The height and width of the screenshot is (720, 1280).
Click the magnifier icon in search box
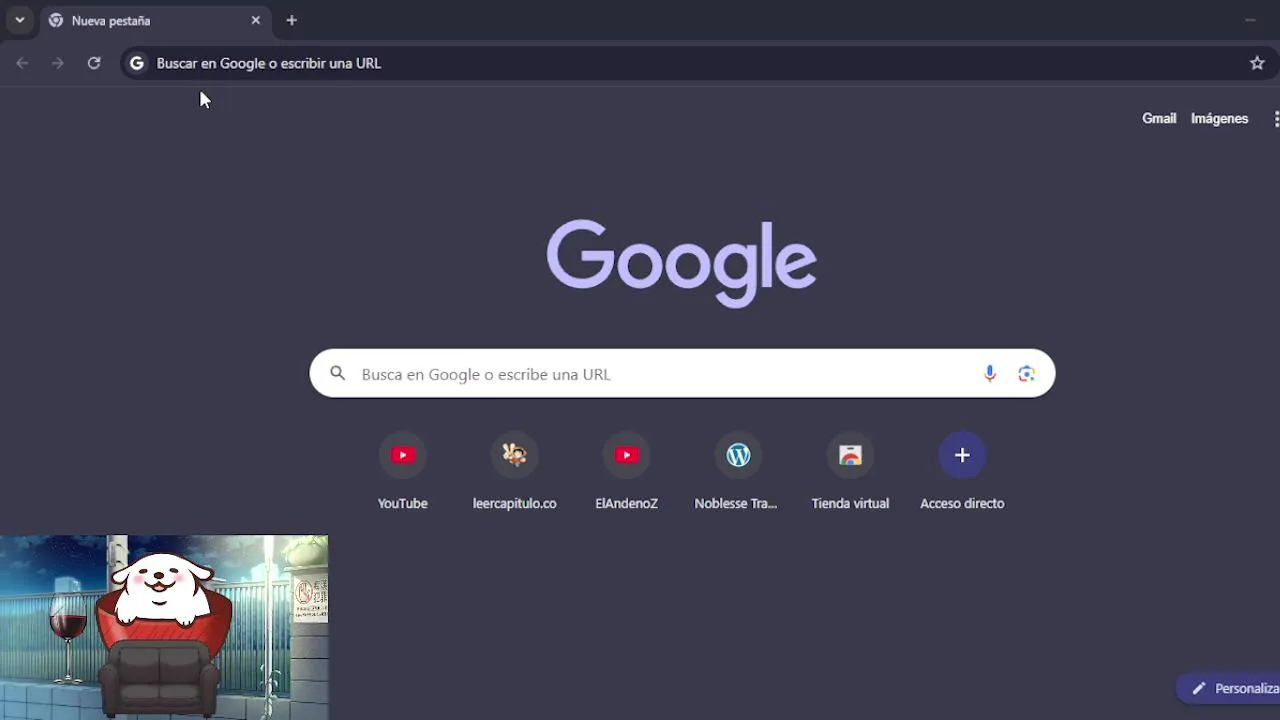[x=338, y=373]
